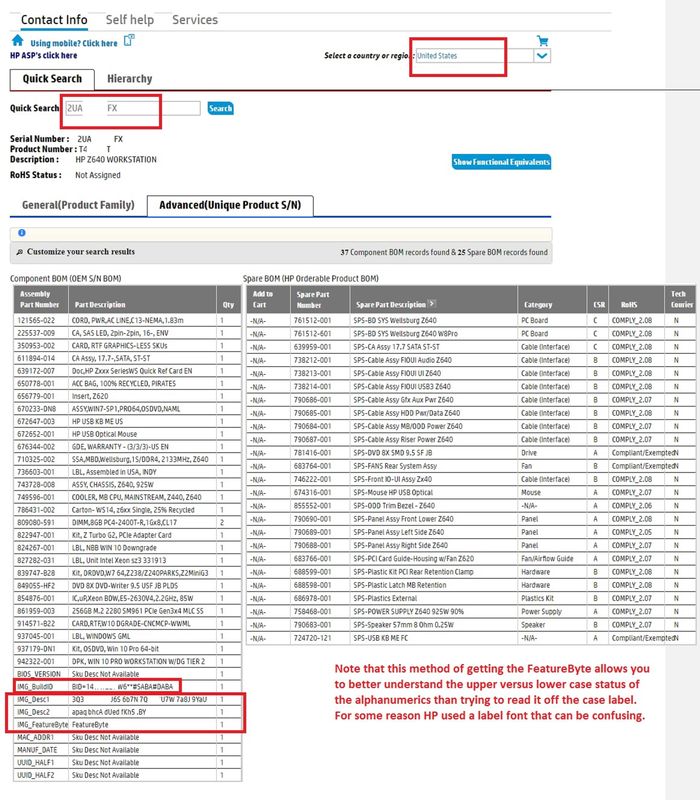Select assembly part 854876-001 row

coord(128,598)
